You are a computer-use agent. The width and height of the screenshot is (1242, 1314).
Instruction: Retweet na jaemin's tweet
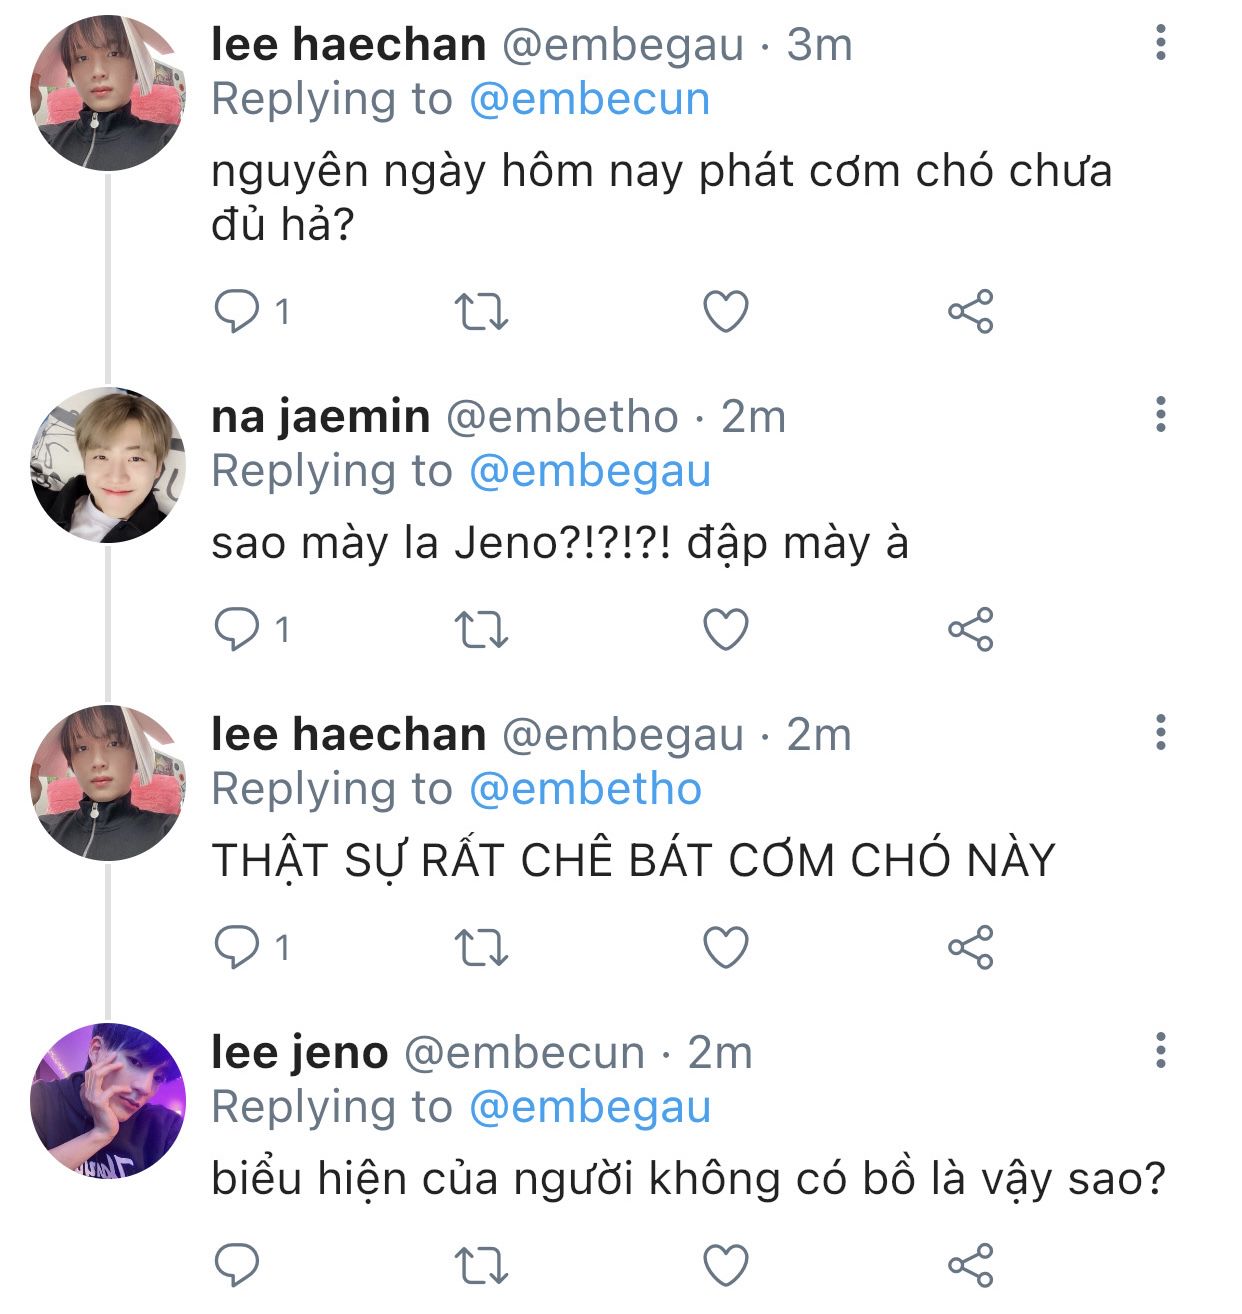[x=481, y=629]
